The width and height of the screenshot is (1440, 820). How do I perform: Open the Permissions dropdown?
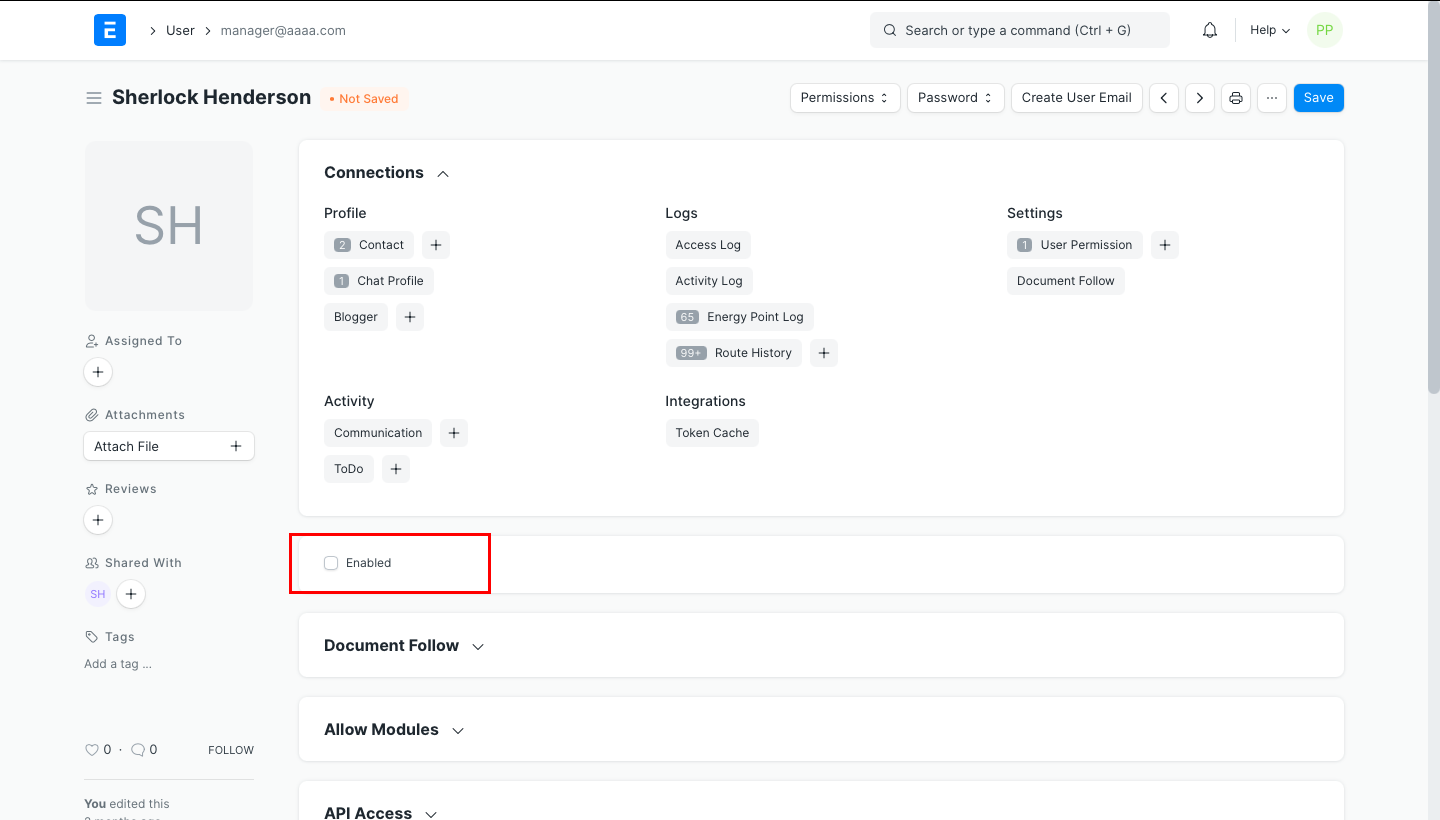tap(845, 98)
